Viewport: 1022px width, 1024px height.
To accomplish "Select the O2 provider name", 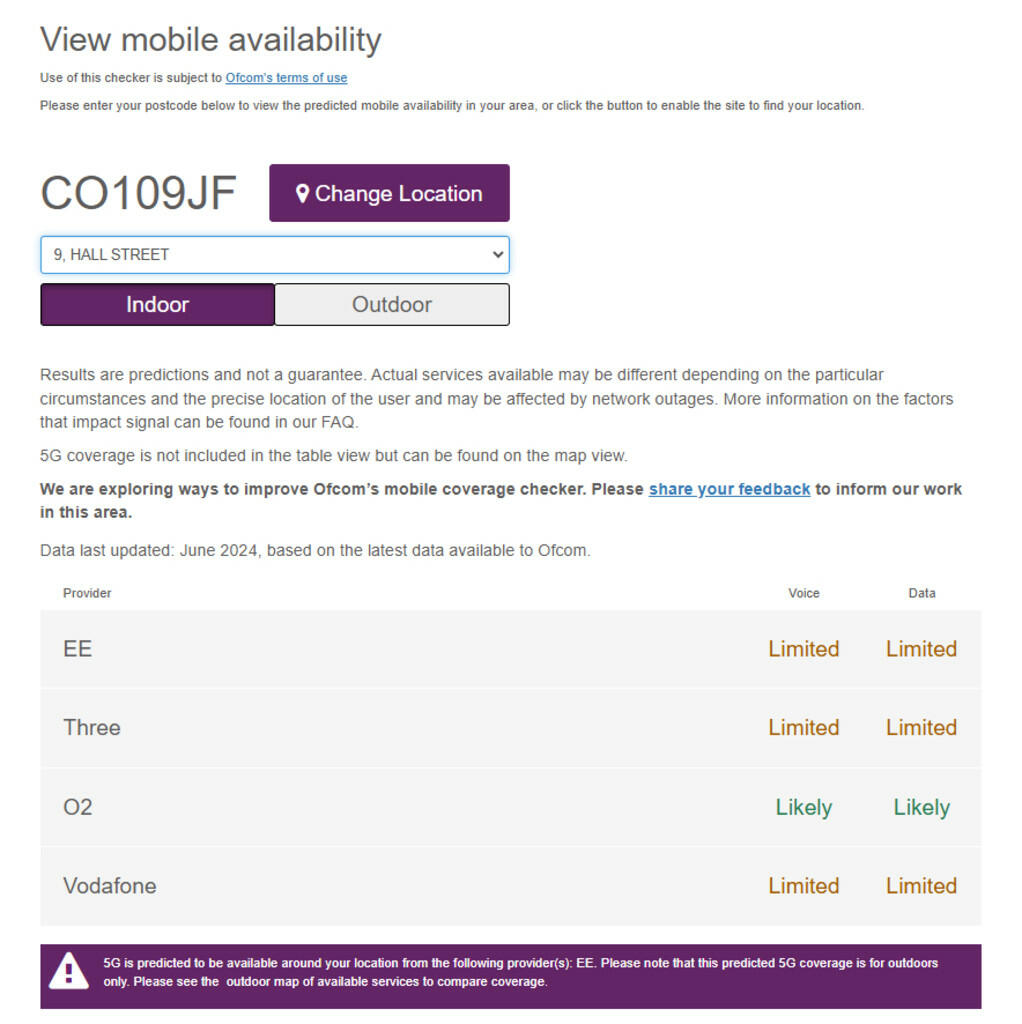I will click(77, 807).
